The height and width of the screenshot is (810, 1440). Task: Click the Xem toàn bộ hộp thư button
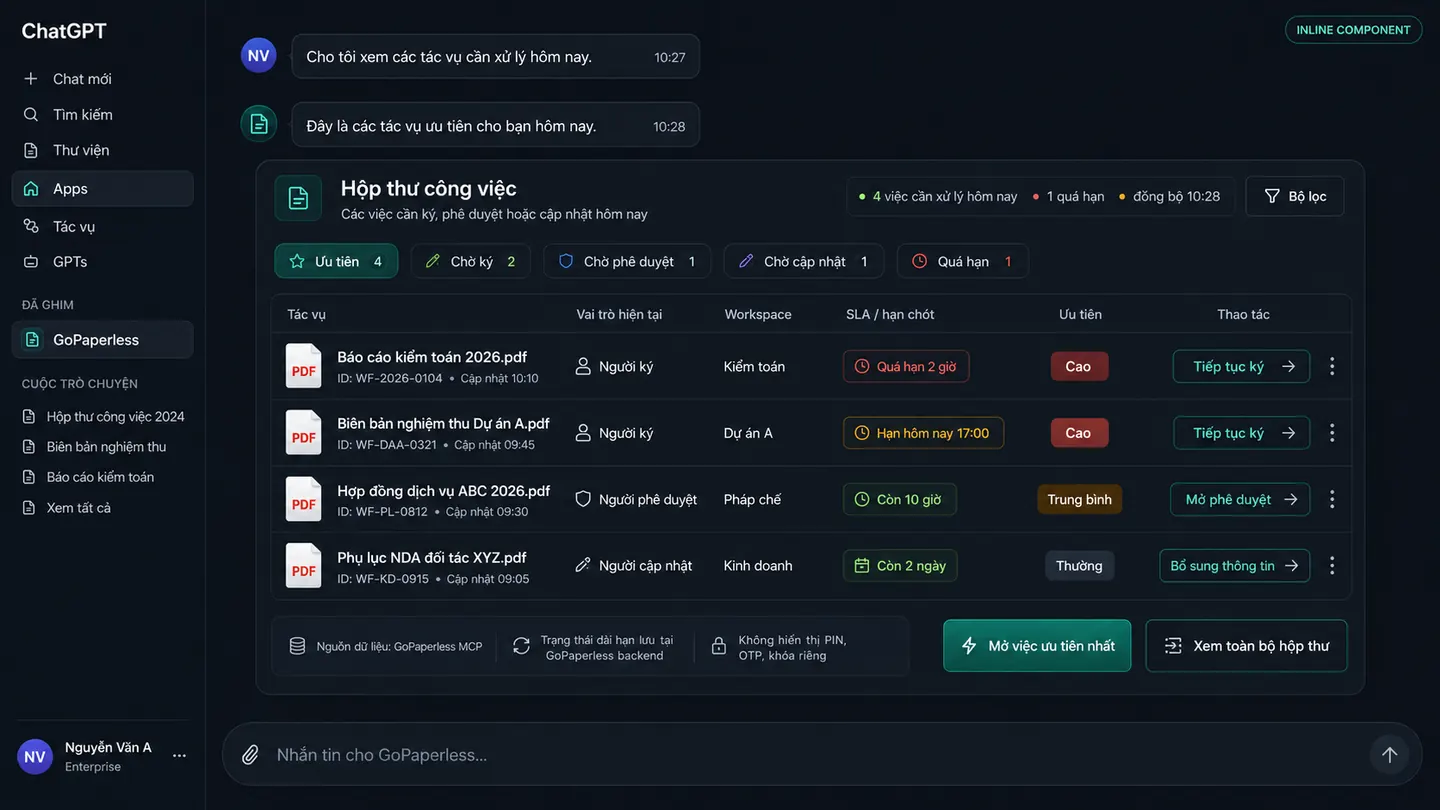(1247, 646)
